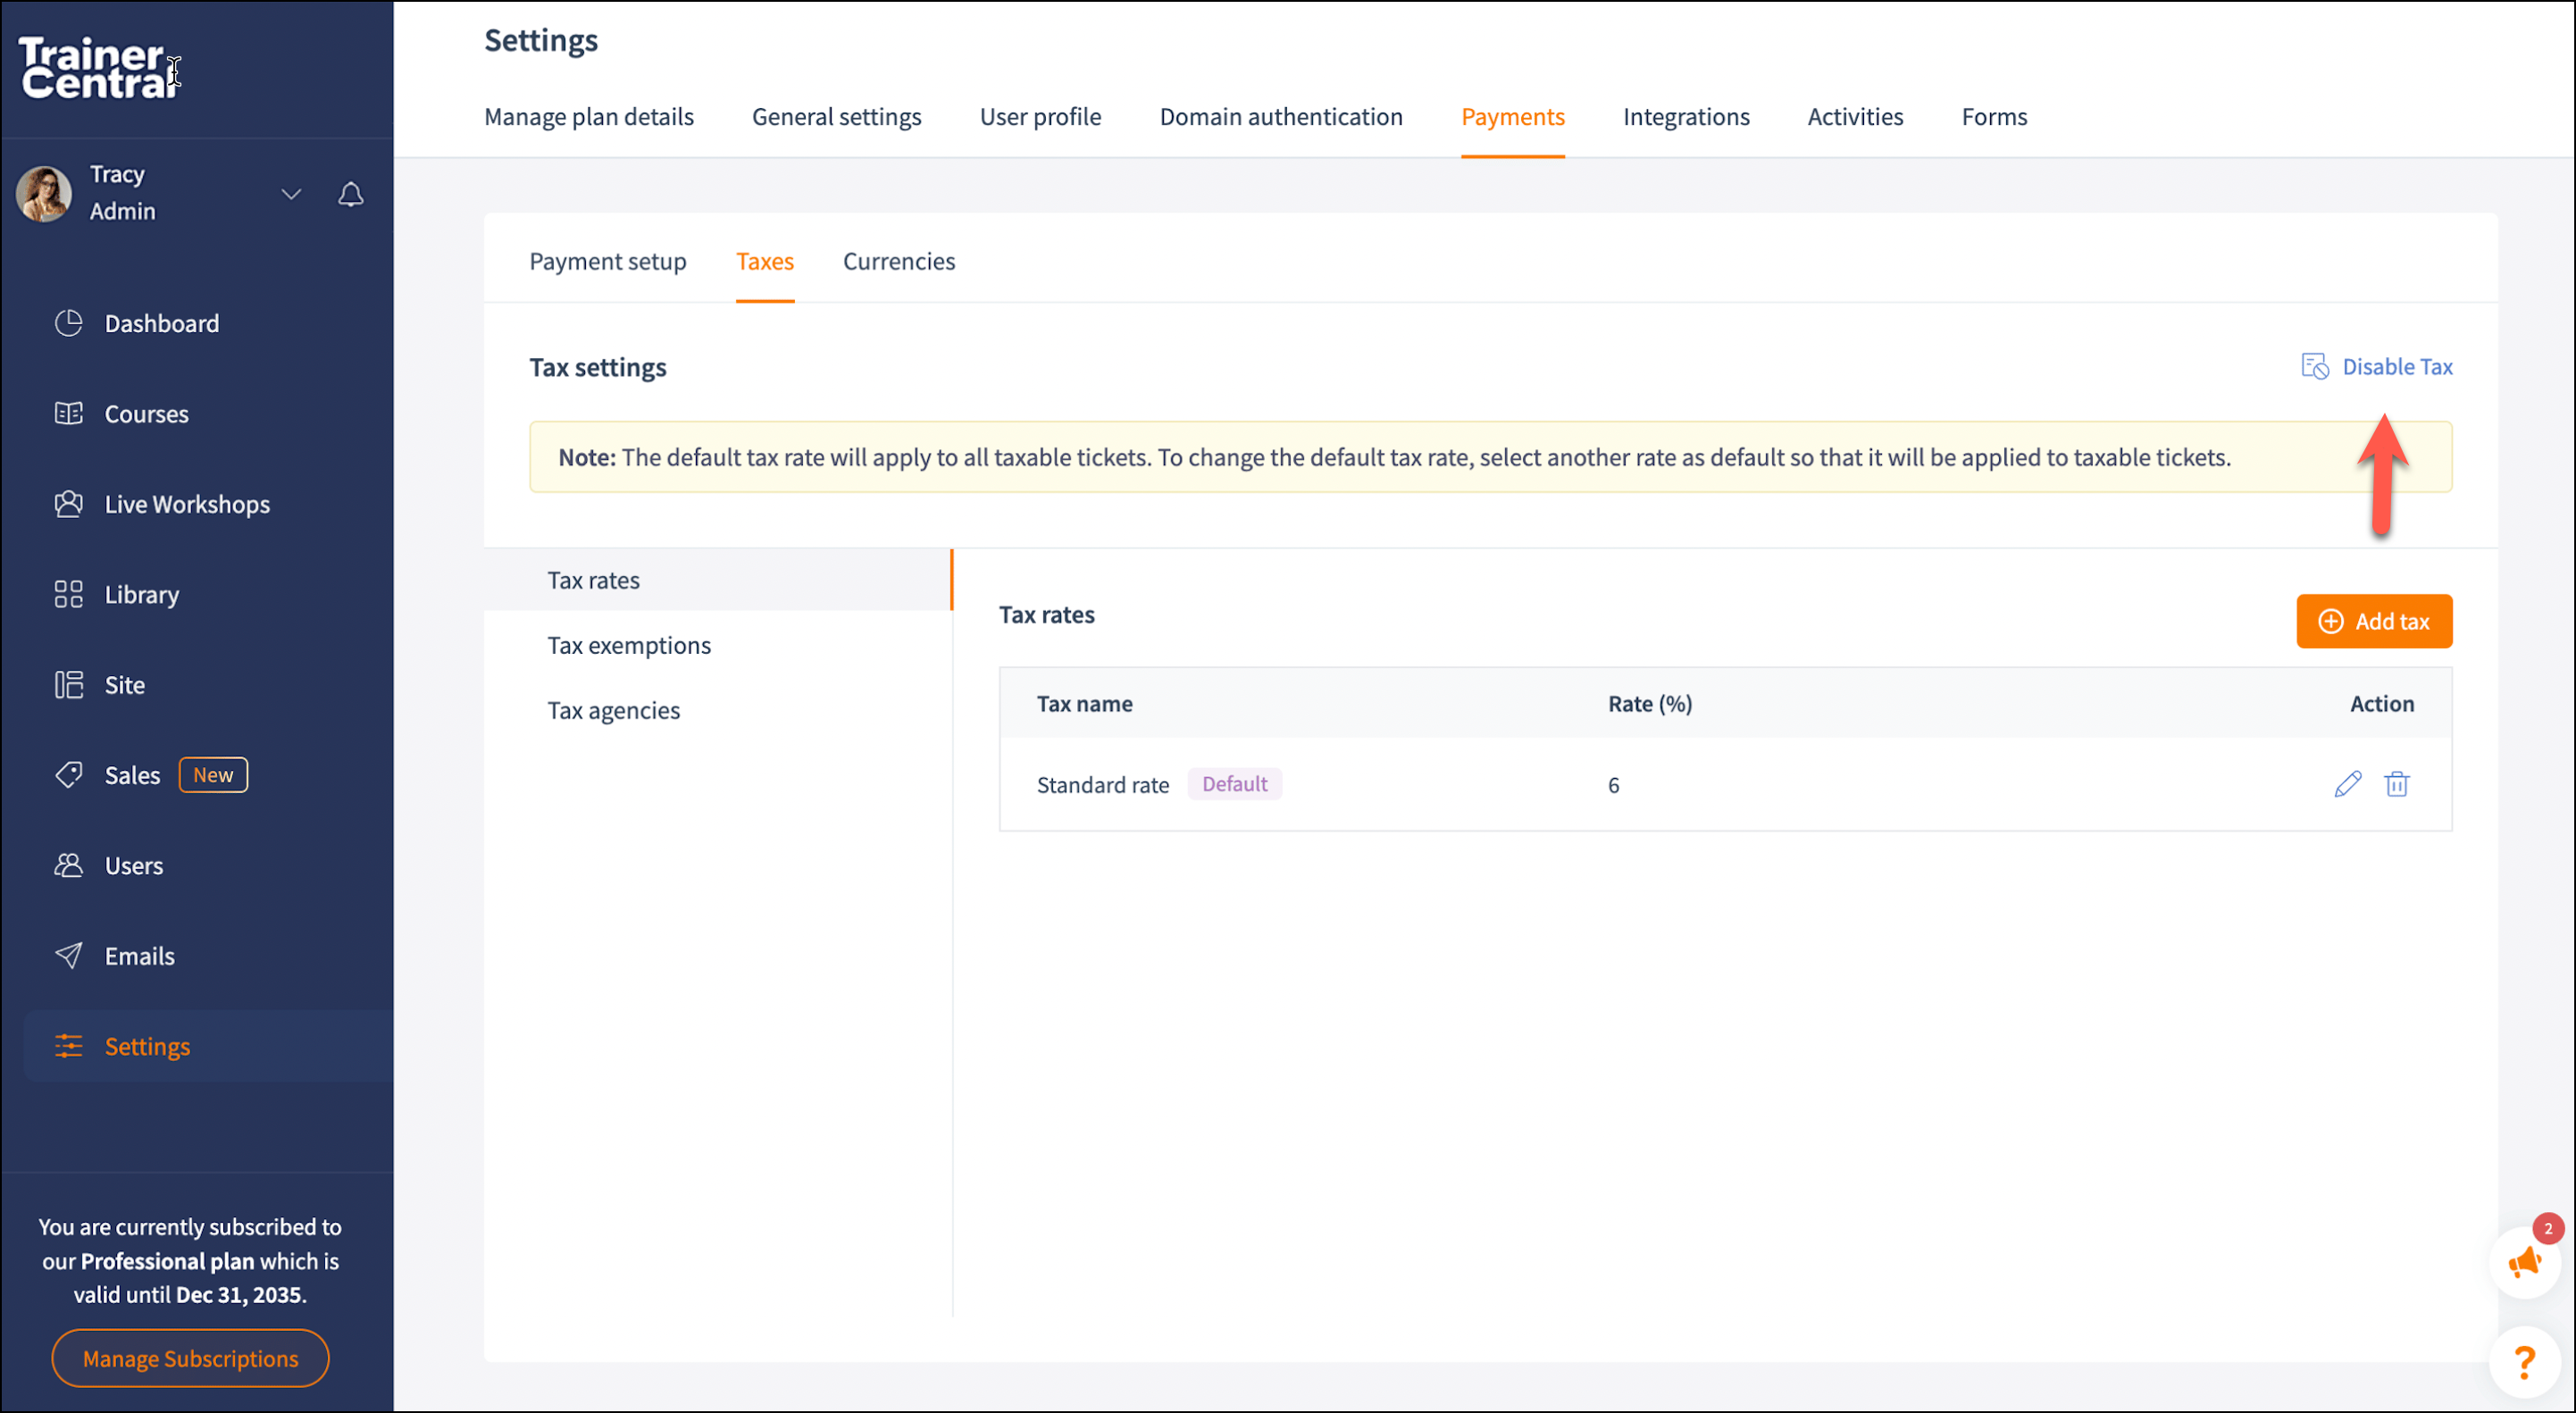This screenshot has width=2576, height=1413.
Task: Open the announcements megaphone icon
Action: coord(2523,1263)
